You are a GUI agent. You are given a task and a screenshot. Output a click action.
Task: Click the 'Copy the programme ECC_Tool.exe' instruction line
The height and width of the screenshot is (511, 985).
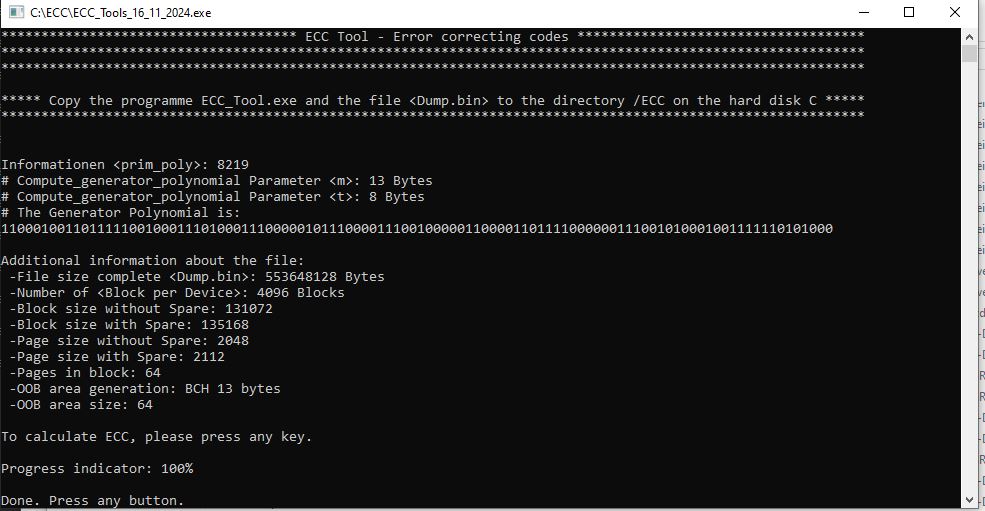(x=433, y=101)
